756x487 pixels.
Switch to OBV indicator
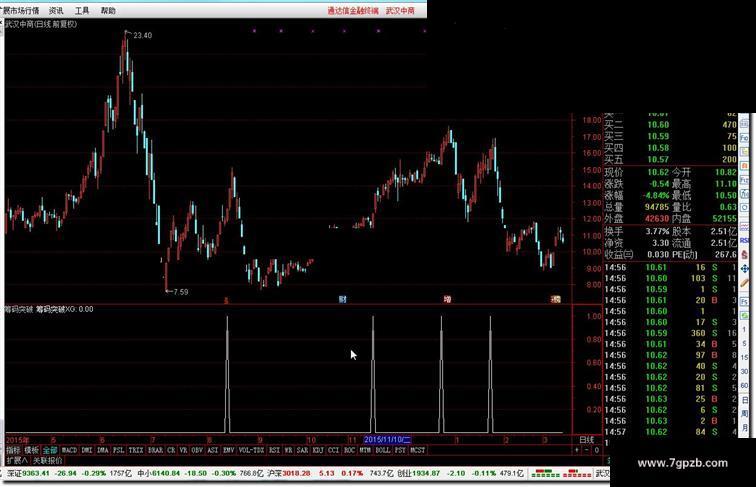(197, 450)
